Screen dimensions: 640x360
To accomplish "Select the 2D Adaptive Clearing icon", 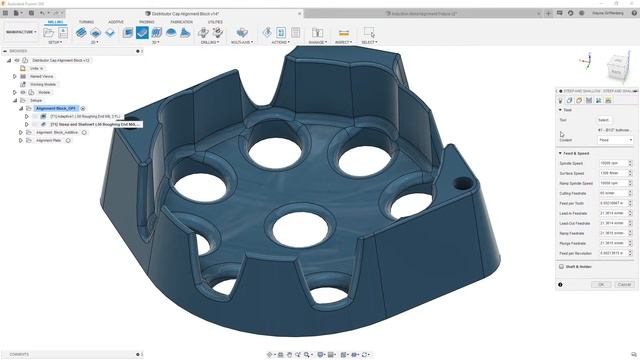I will (81, 32).
